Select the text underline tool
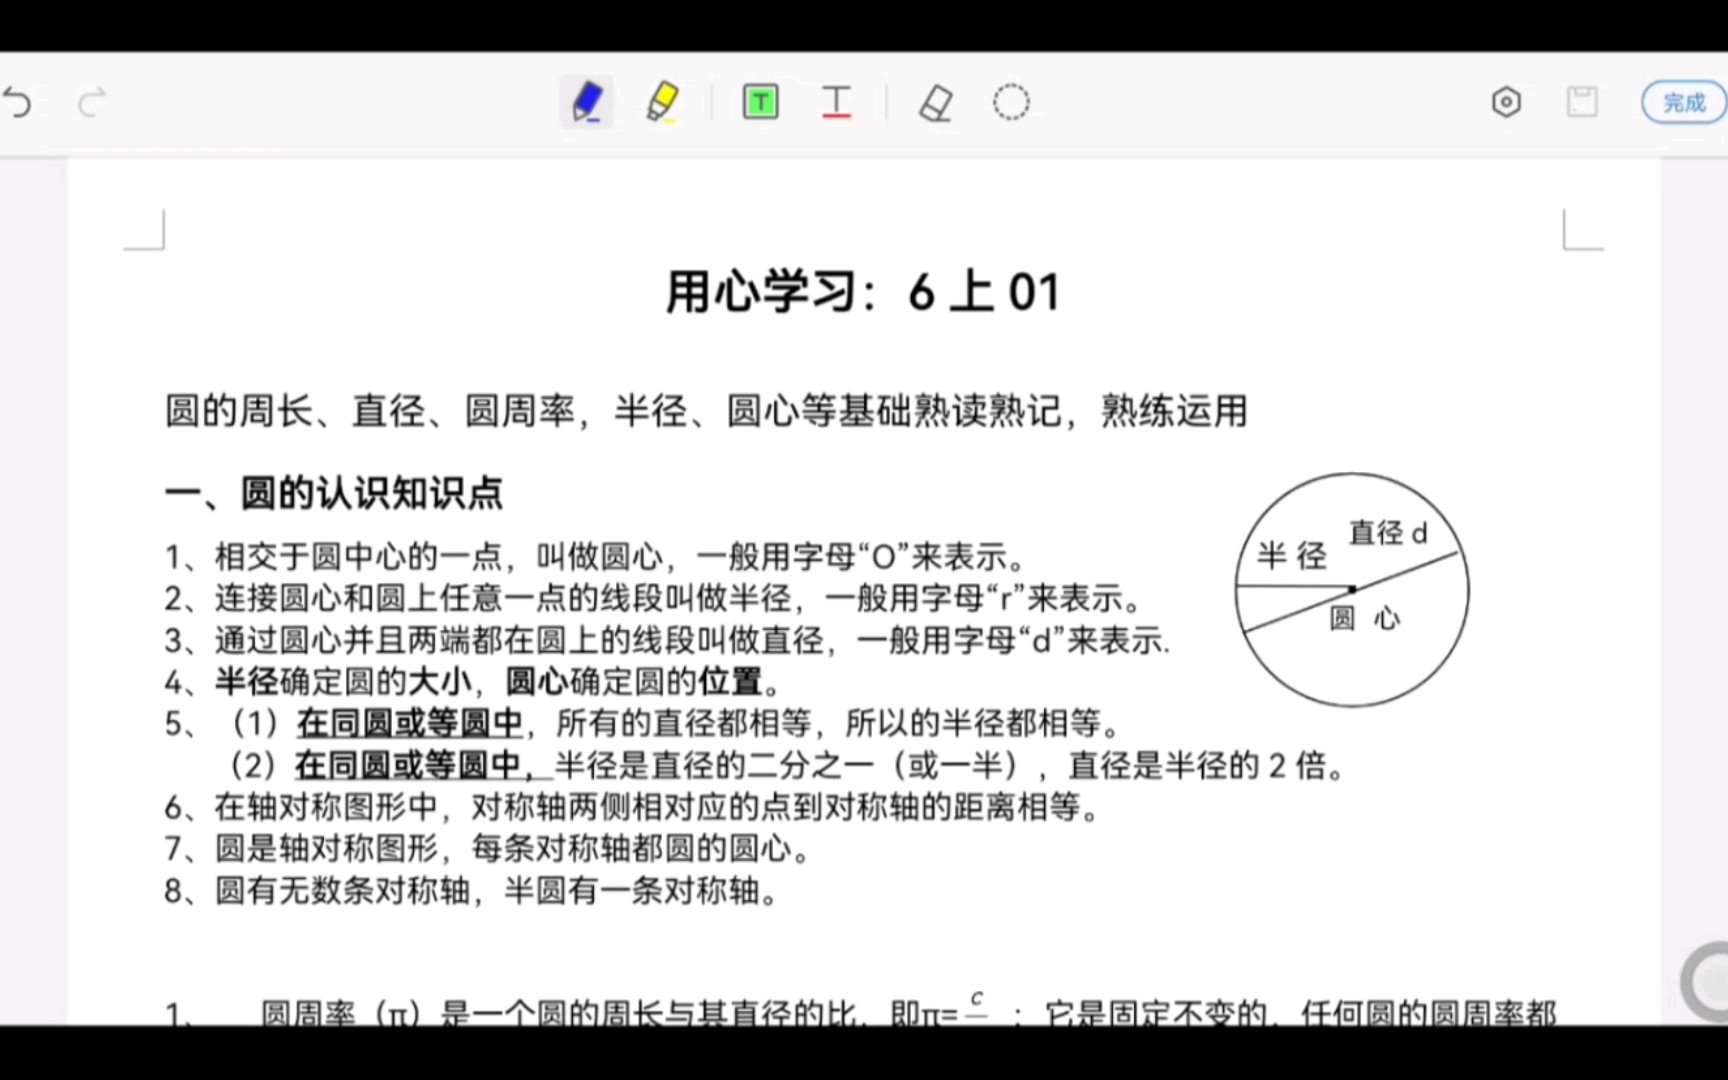The width and height of the screenshot is (1728, 1080). point(836,102)
